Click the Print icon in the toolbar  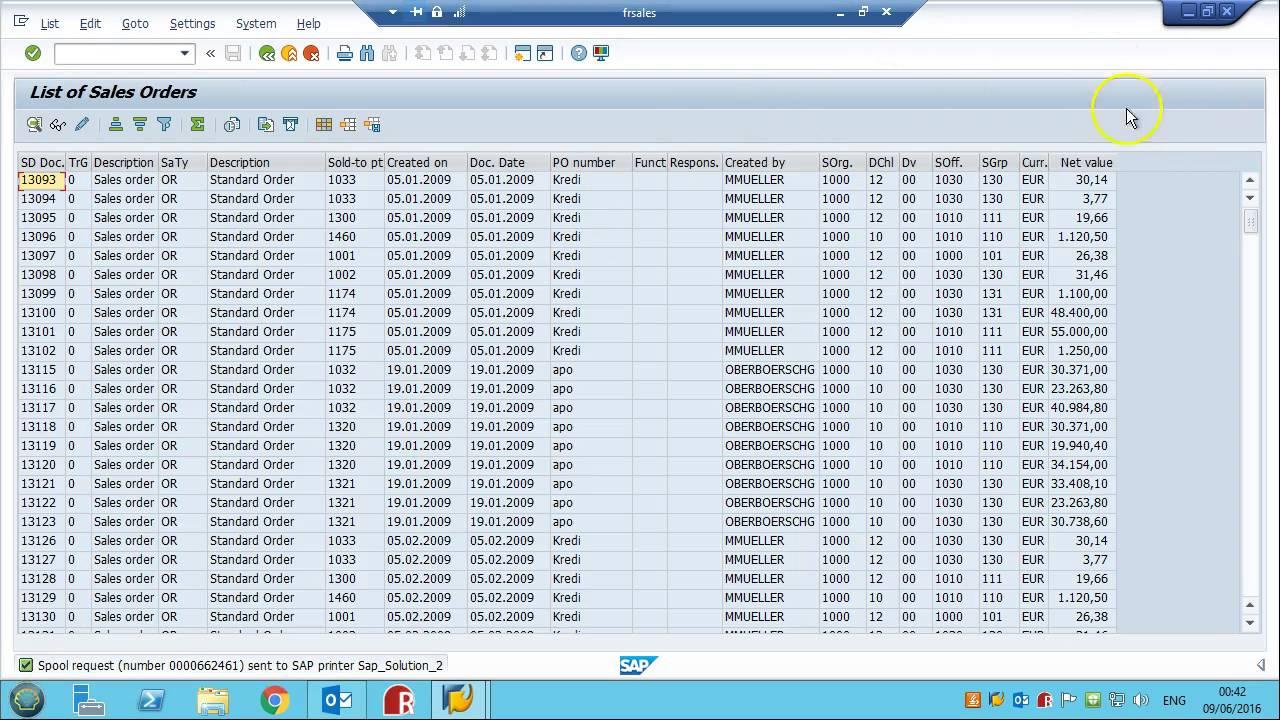[343, 53]
